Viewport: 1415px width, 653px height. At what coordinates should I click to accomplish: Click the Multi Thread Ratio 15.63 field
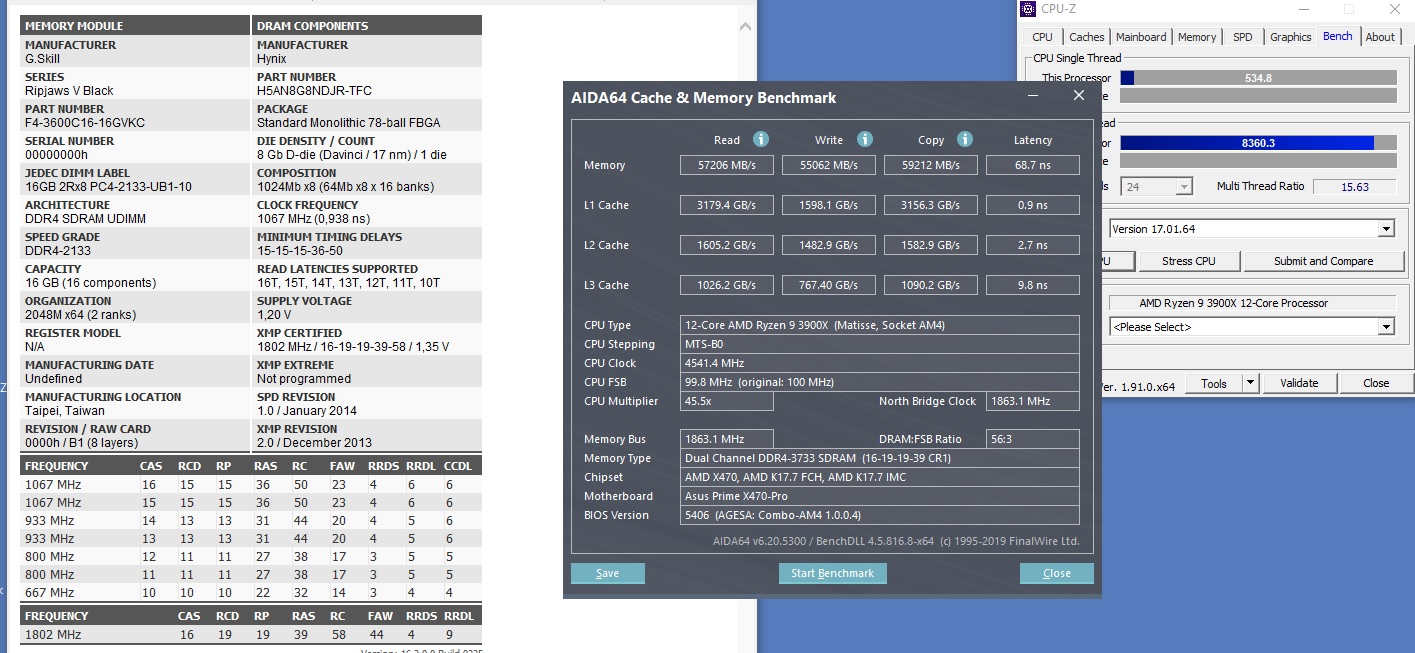pyautogui.click(x=1355, y=186)
